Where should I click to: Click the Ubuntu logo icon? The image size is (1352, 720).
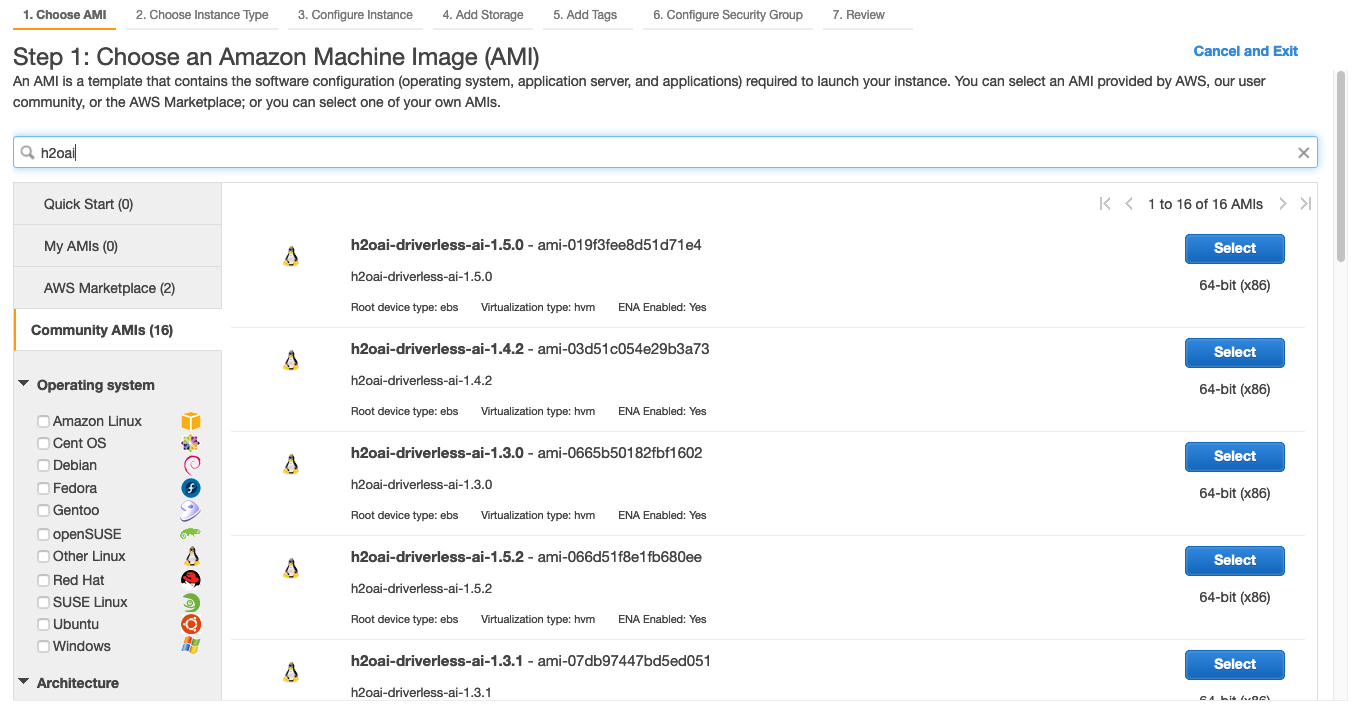tap(190, 623)
